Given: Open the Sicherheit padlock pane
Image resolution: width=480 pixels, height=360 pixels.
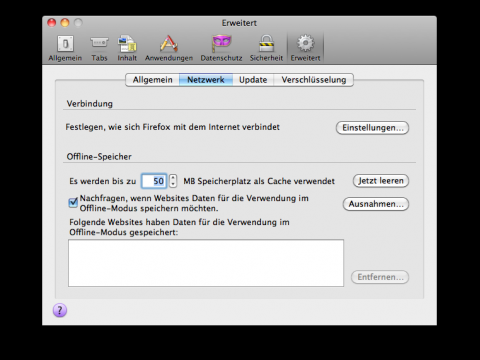Looking at the screenshot, I should pyautogui.click(x=266, y=49).
